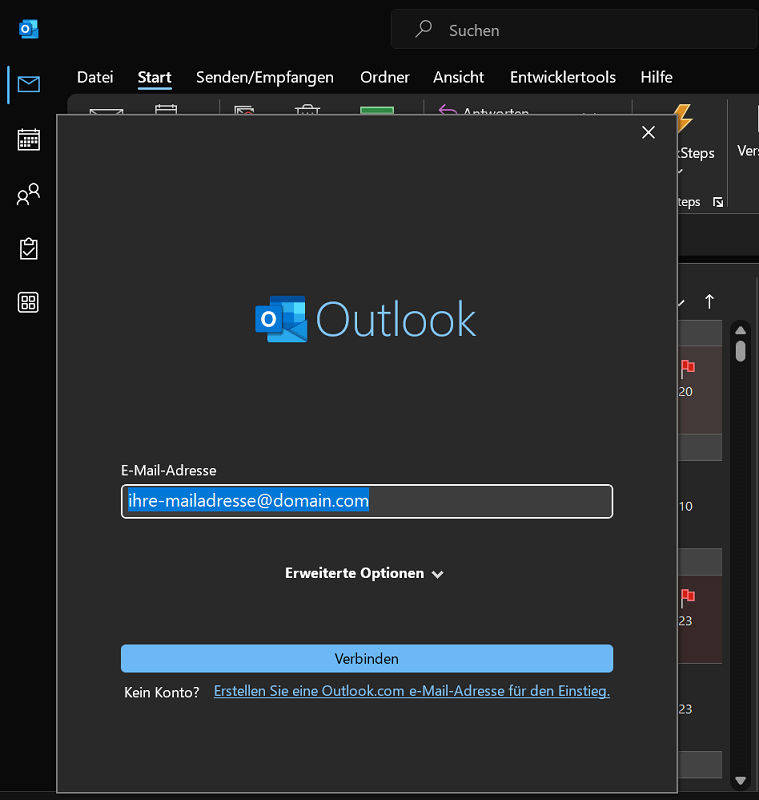The height and width of the screenshot is (800, 759).
Task: Open the Calendar view in sidebar
Action: (29, 139)
